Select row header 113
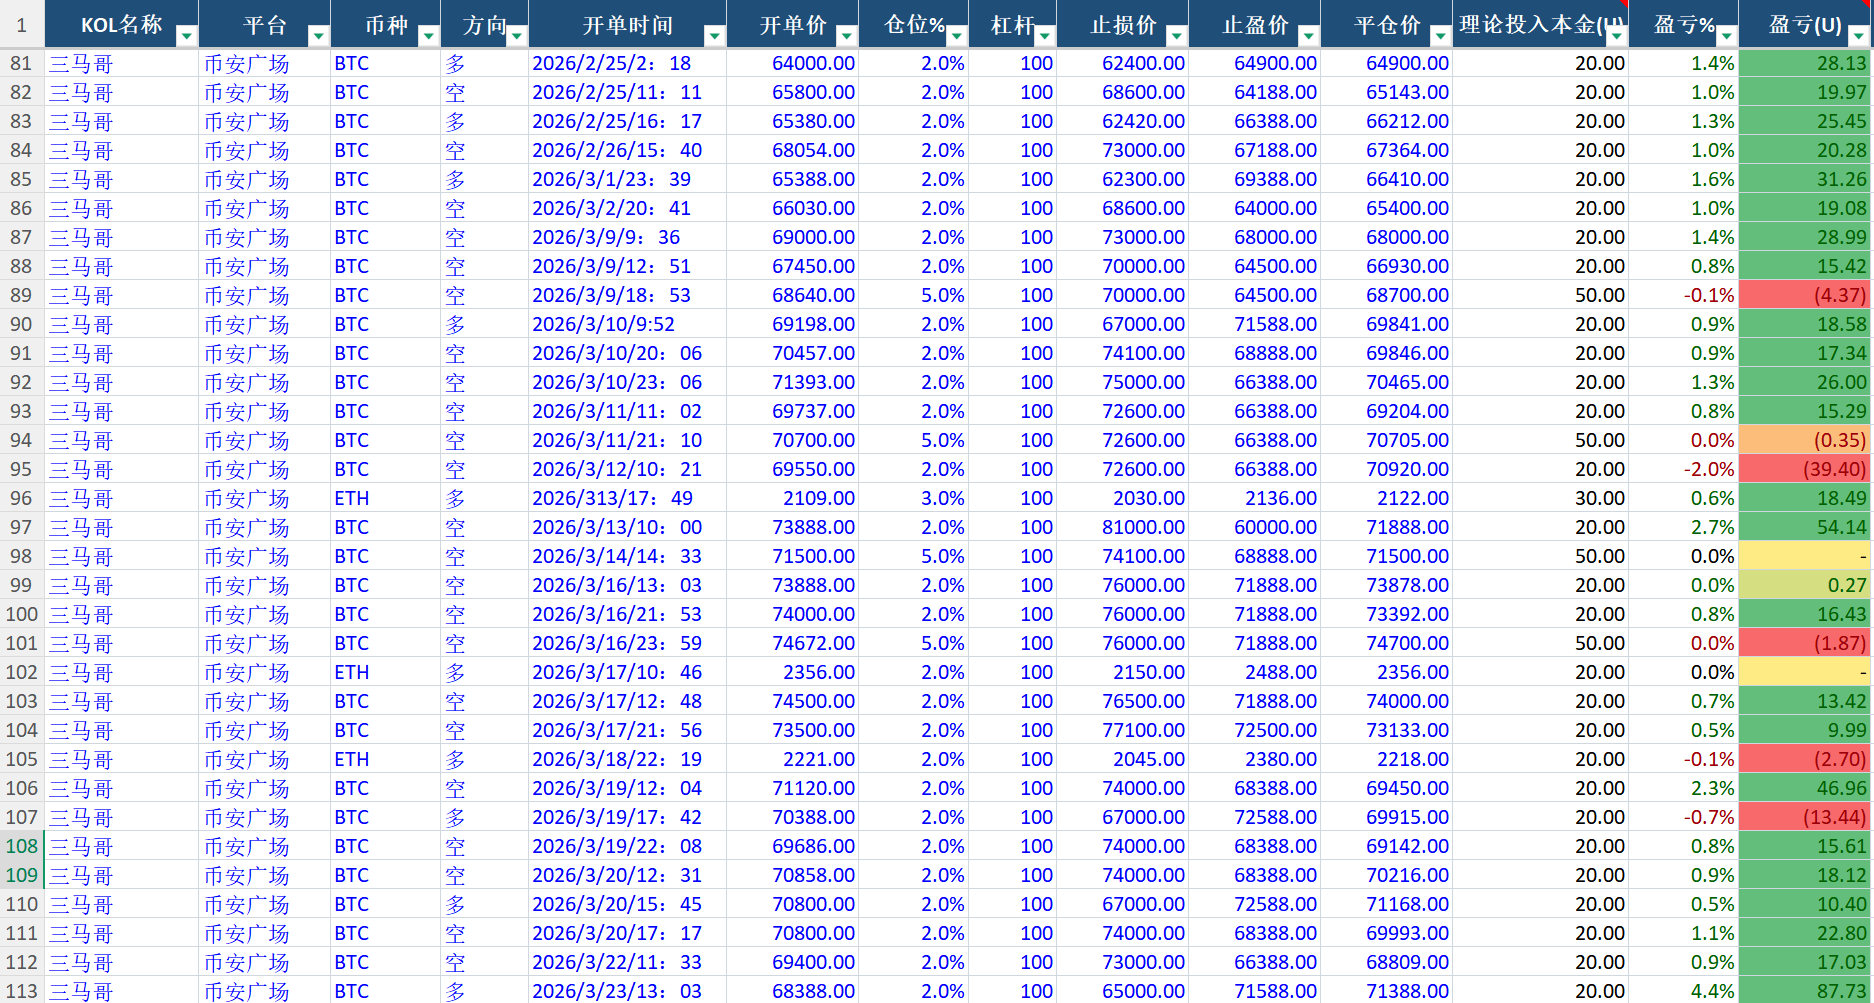The height and width of the screenshot is (1003, 1874). coord(21,990)
